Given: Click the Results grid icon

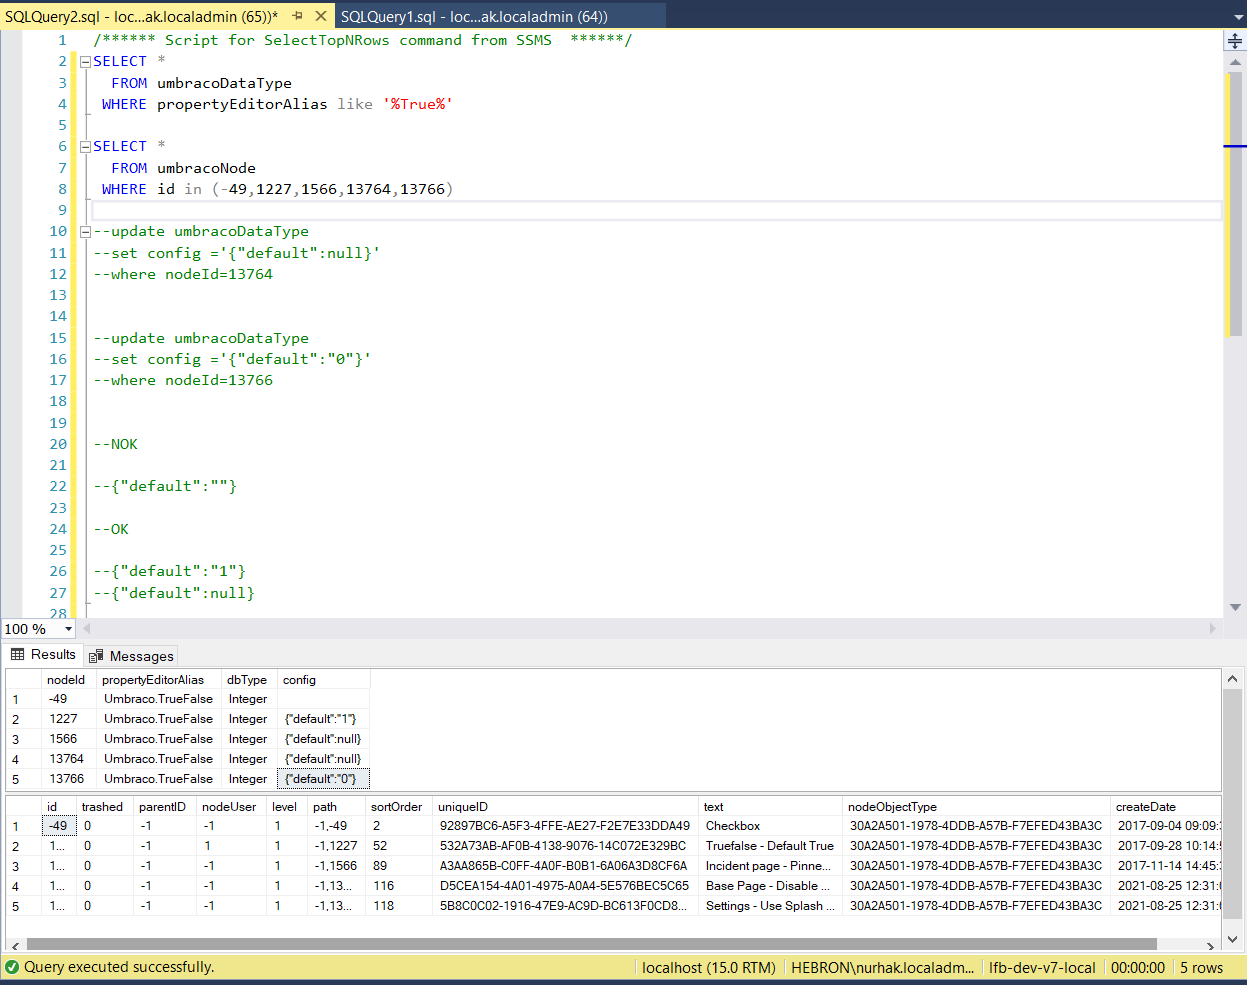Looking at the screenshot, I should pos(18,655).
